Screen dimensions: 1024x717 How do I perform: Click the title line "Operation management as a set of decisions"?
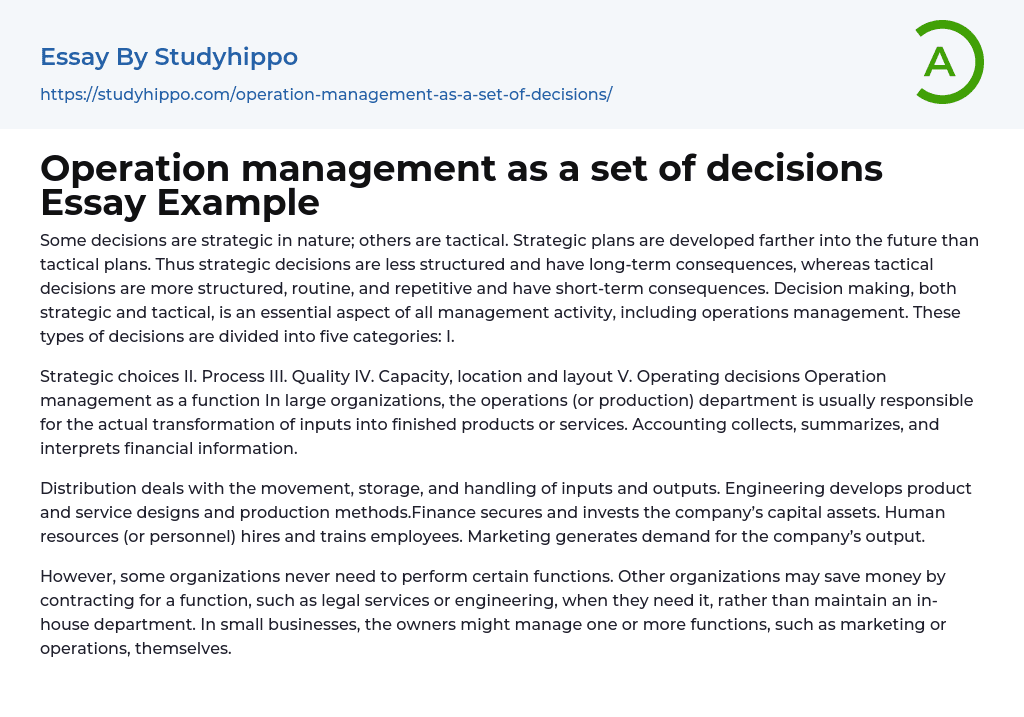[461, 169]
